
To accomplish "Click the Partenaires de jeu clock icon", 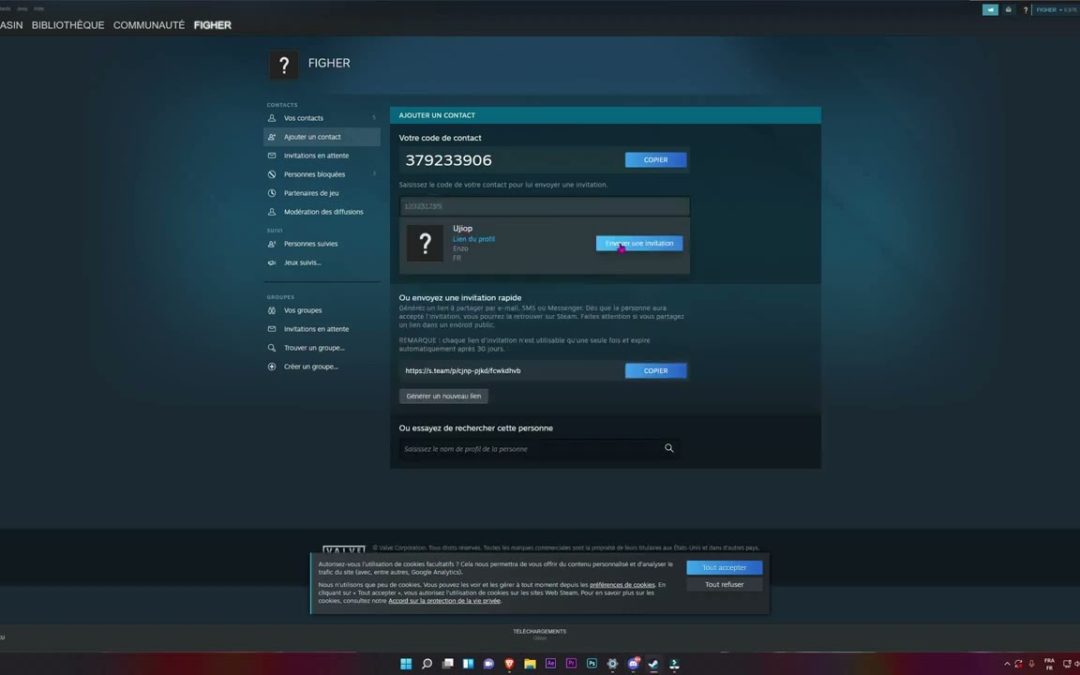I will click(x=271, y=193).
